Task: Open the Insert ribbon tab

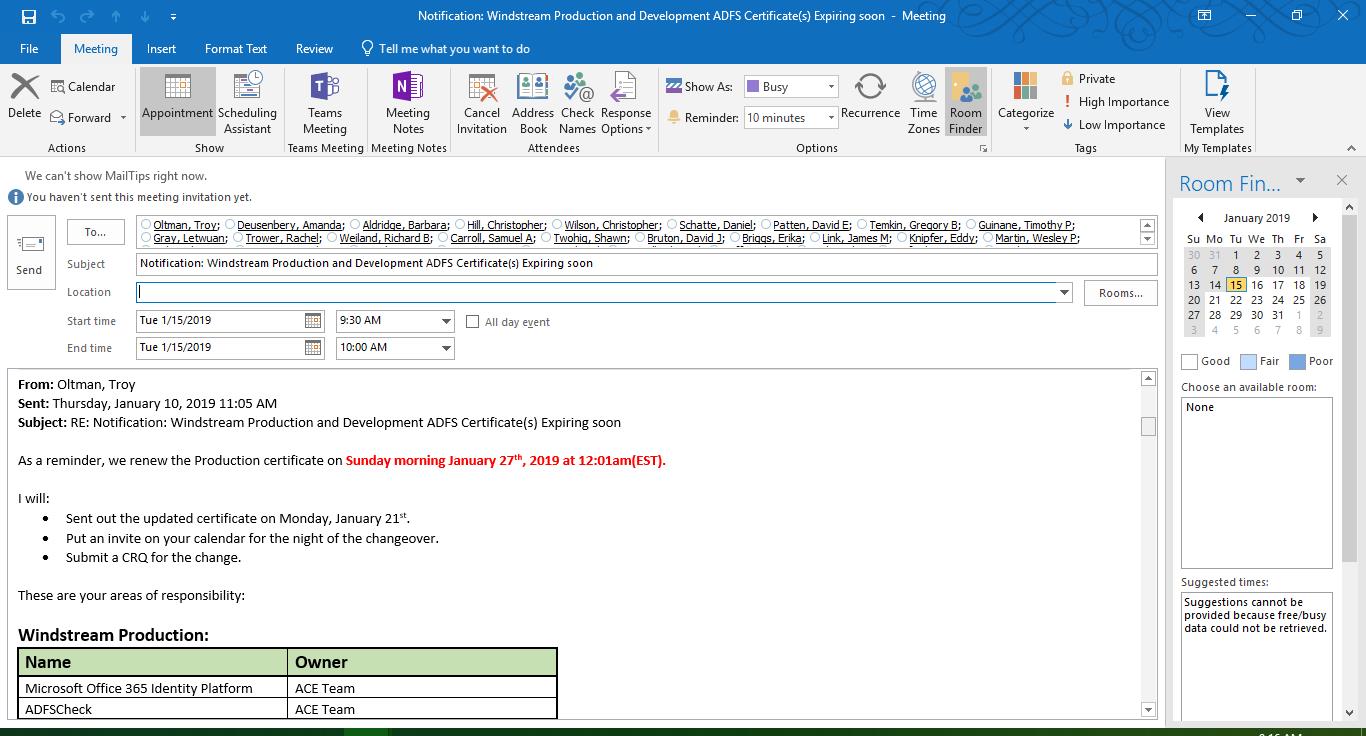Action: pyautogui.click(x=161, y=48)
